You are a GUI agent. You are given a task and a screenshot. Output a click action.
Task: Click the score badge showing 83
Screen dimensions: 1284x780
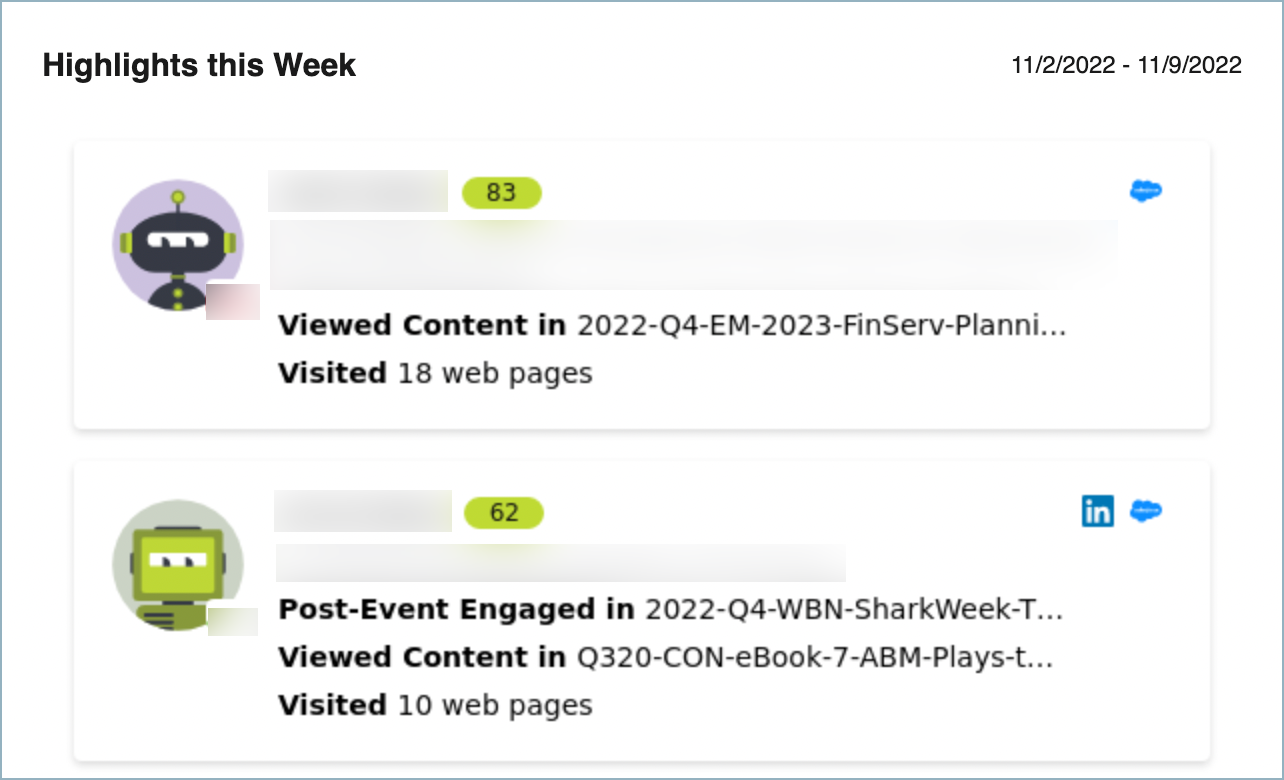(501, 192)
